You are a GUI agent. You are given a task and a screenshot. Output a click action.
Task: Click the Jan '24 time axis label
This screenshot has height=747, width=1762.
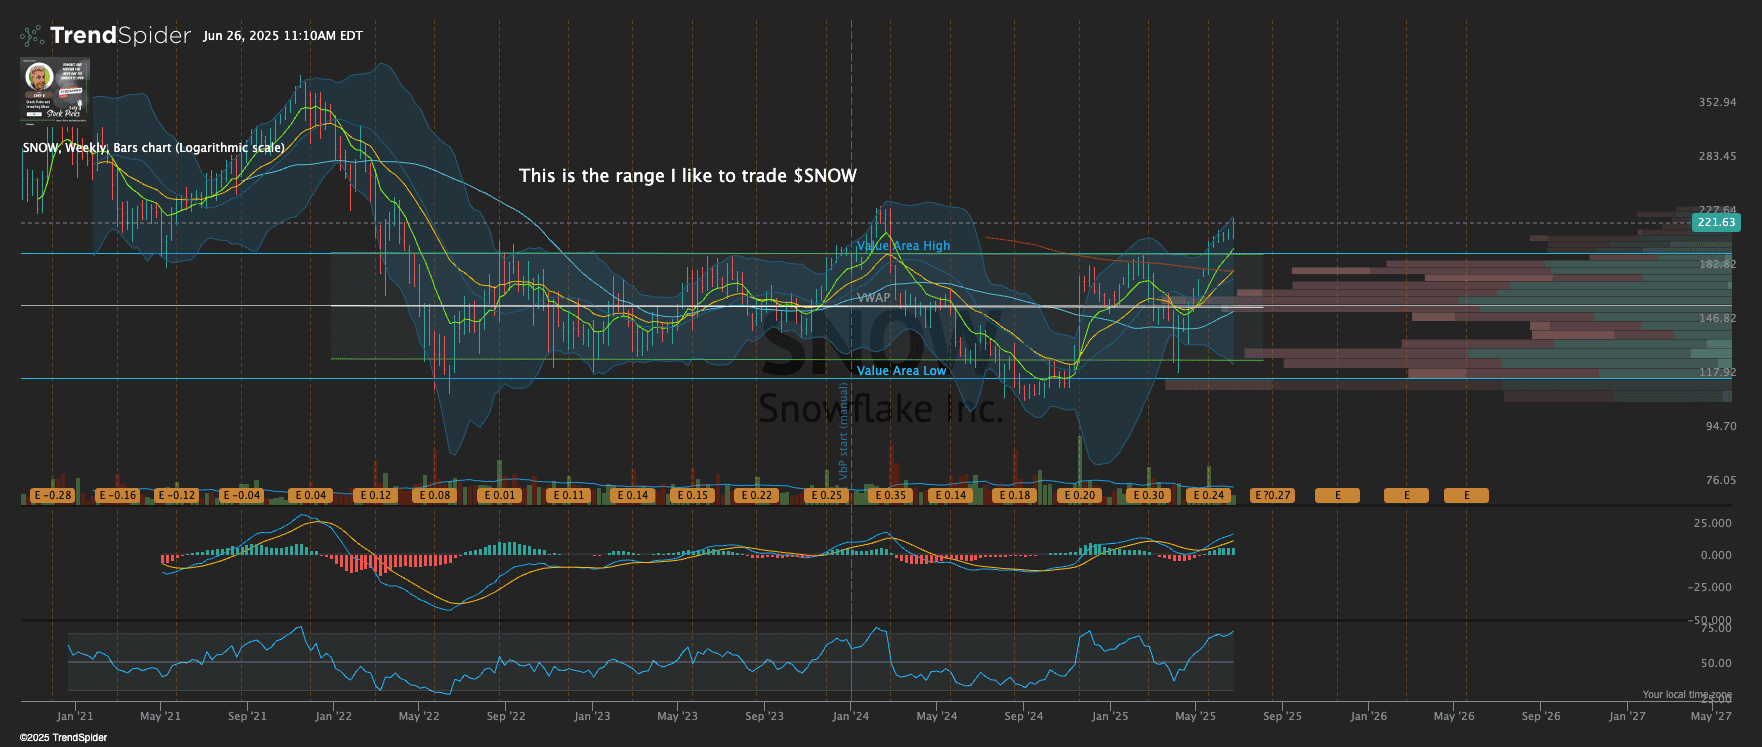850,716
